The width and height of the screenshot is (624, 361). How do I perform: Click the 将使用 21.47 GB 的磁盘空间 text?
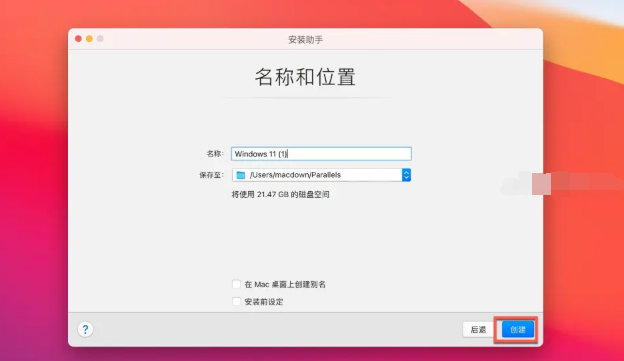pos(281,195)
